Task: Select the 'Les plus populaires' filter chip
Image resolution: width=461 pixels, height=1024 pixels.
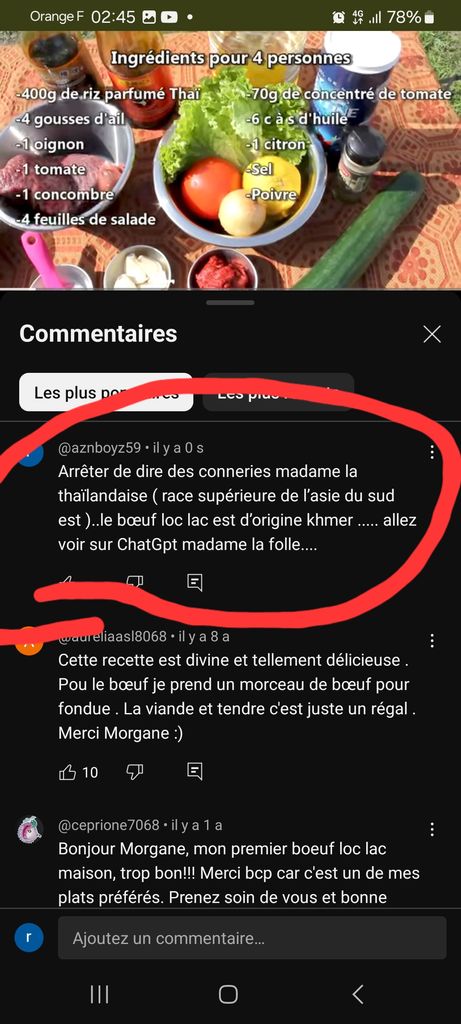Action: click(106, 392)
